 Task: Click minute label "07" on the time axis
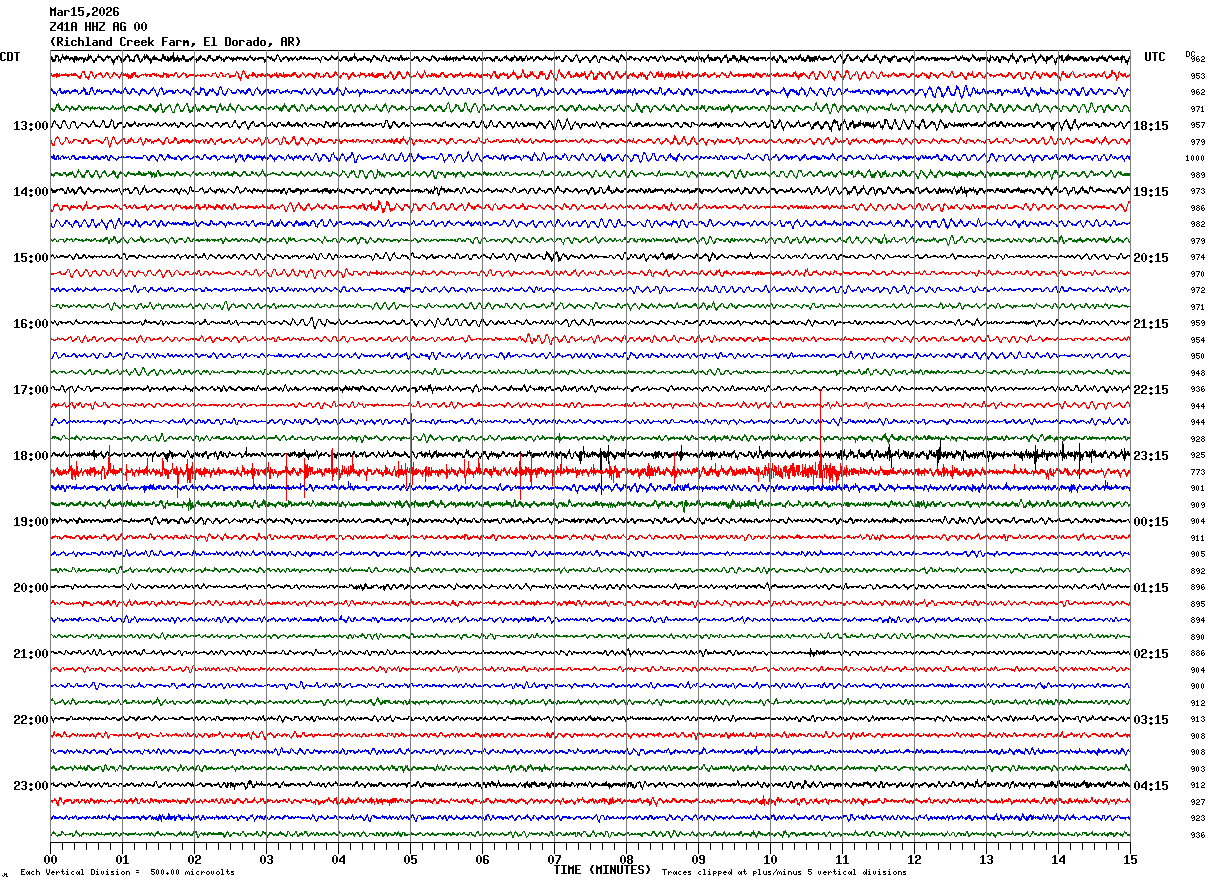tap(554, 860)
